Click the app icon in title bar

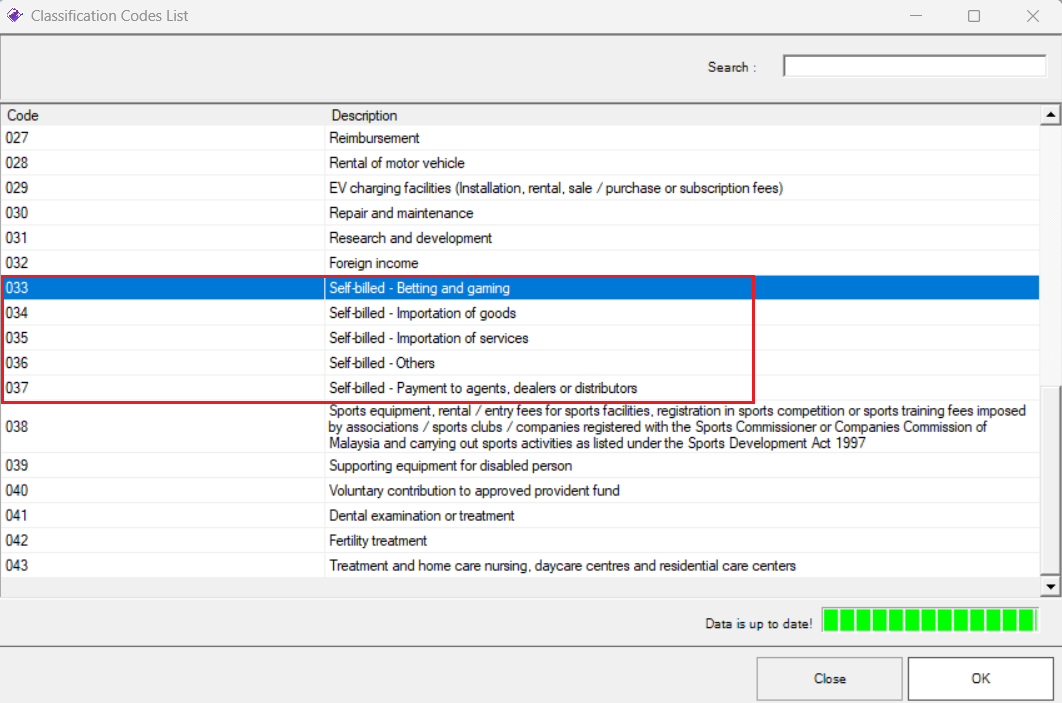tap(14, 16)
